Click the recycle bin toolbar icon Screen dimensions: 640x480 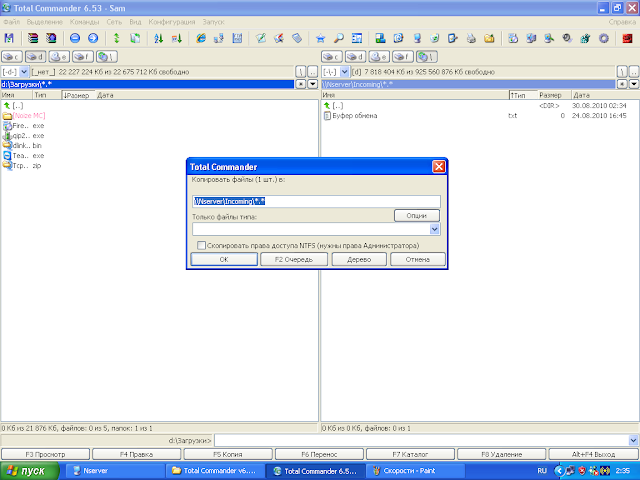click(435, 38)
